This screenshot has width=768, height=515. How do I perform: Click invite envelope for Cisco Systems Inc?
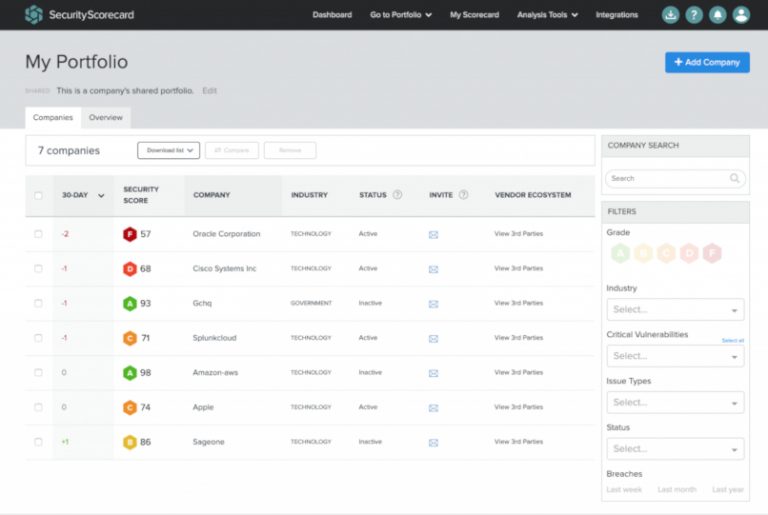(x=433, y=269)
